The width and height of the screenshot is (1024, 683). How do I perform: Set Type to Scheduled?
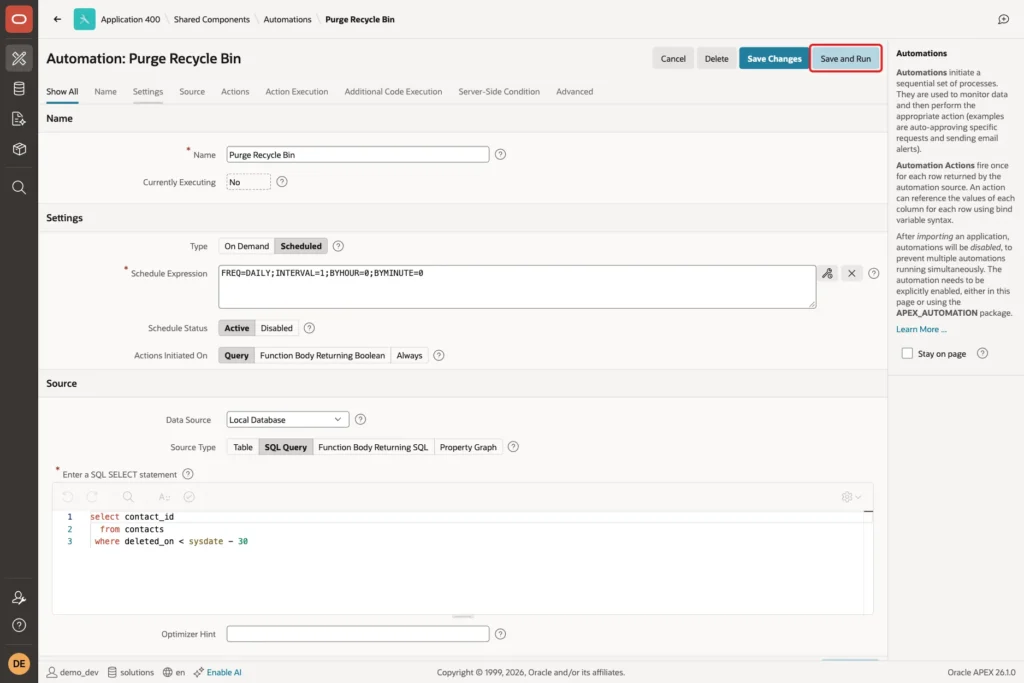[301, 246]
